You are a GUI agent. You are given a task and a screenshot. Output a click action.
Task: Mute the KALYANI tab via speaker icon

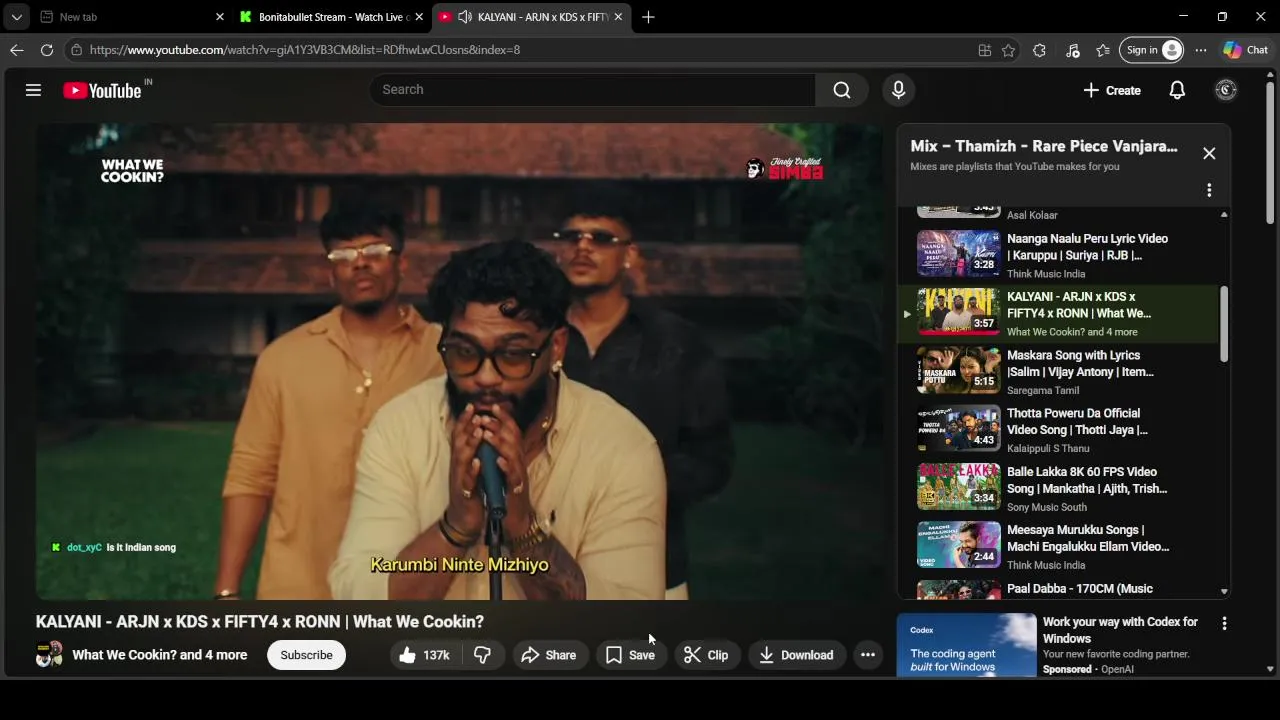coord(465,17)
